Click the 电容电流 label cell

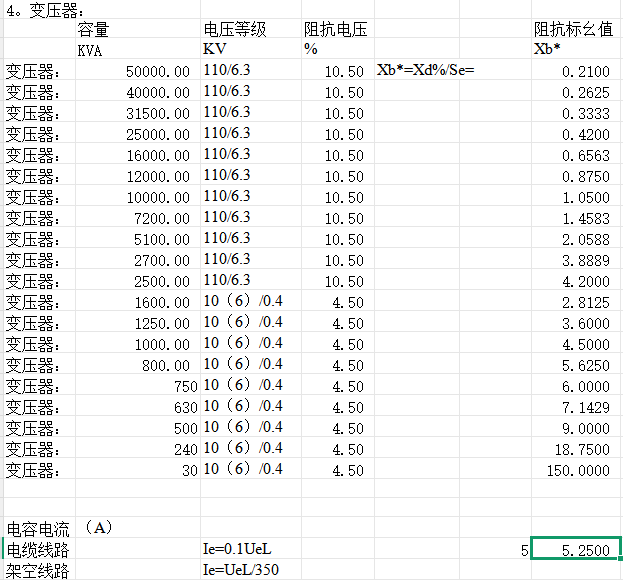(38, 529)
